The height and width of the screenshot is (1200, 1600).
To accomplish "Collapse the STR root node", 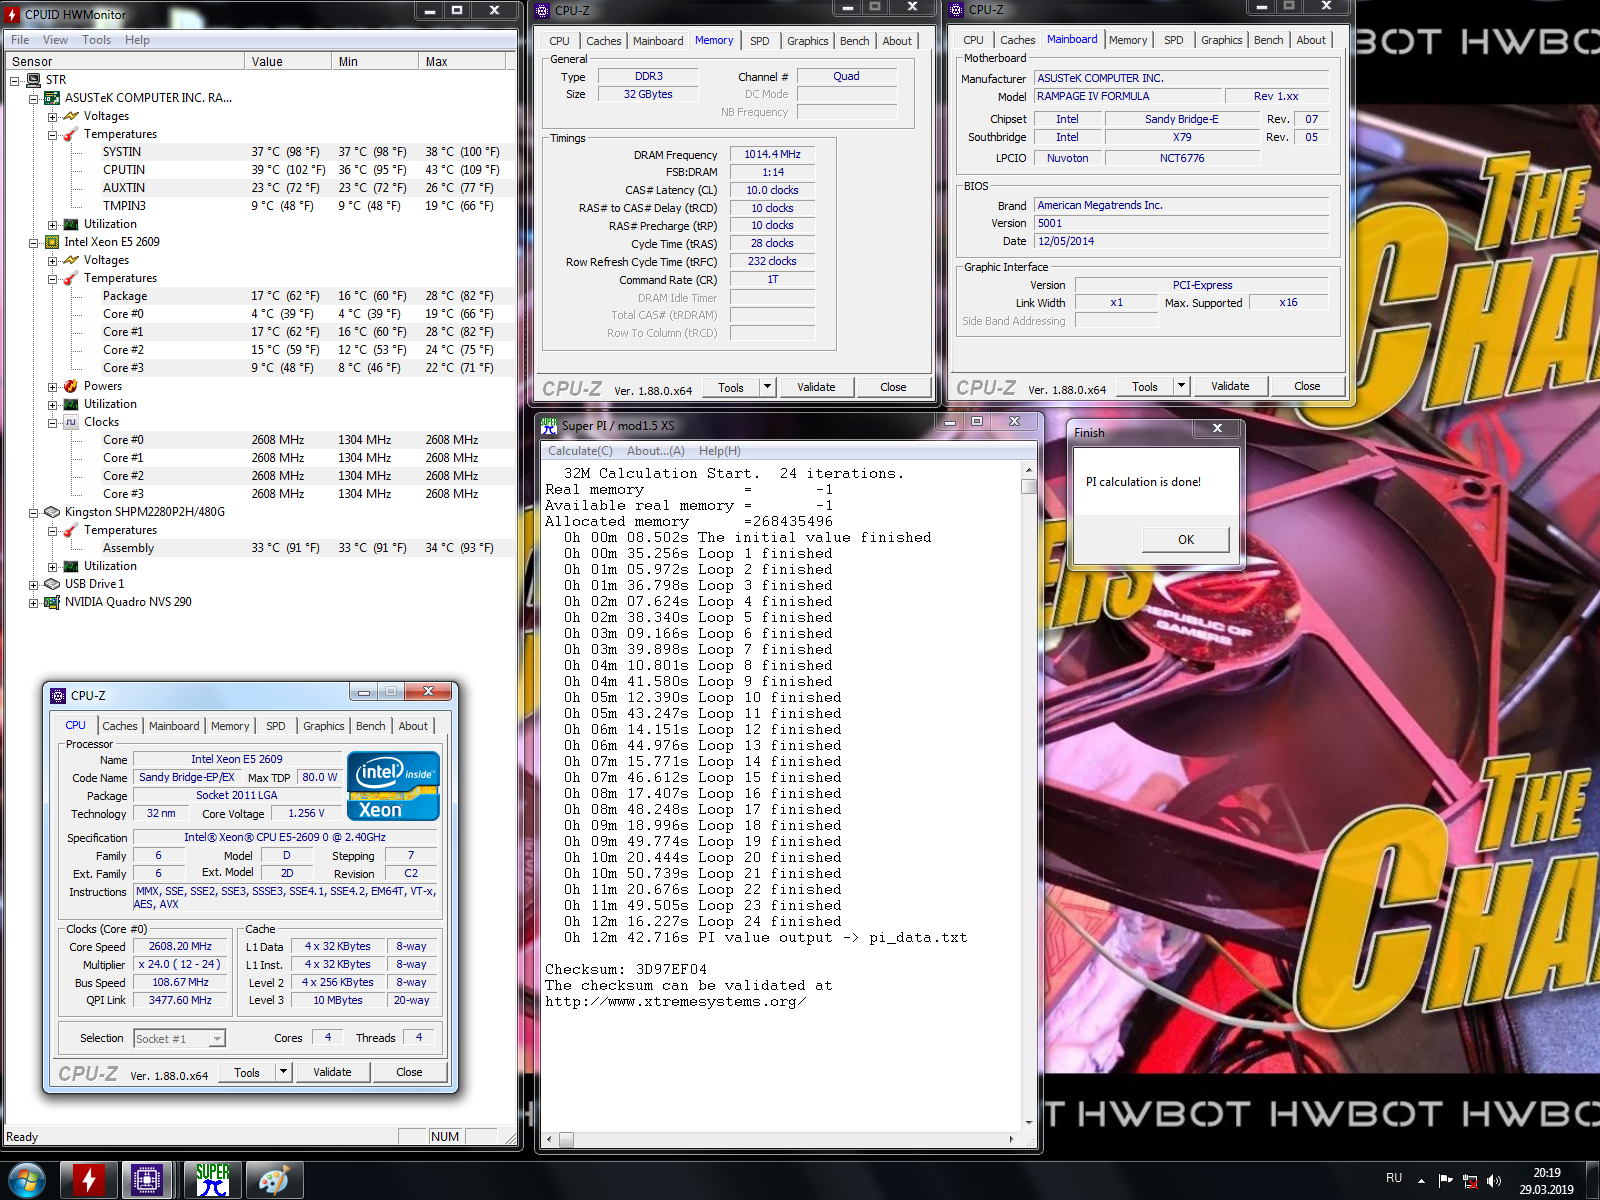I will [x=14, y=81].
